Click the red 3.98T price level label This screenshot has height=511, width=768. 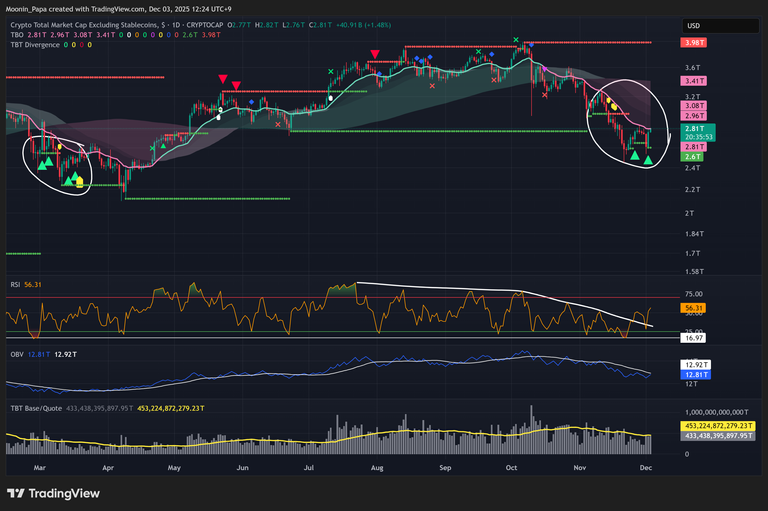[x=694, y=43]
